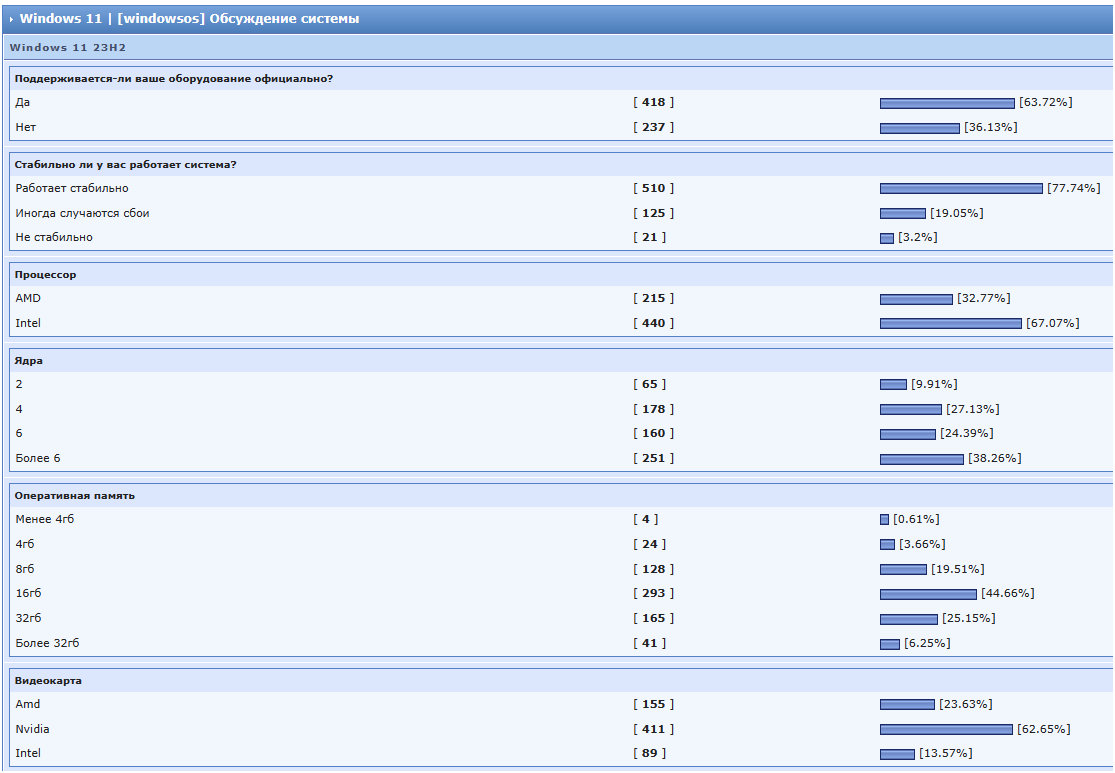Click vote count 440 for Intel processor
This screenshot has width=1115, height=773.
click(x=653, y=324)
